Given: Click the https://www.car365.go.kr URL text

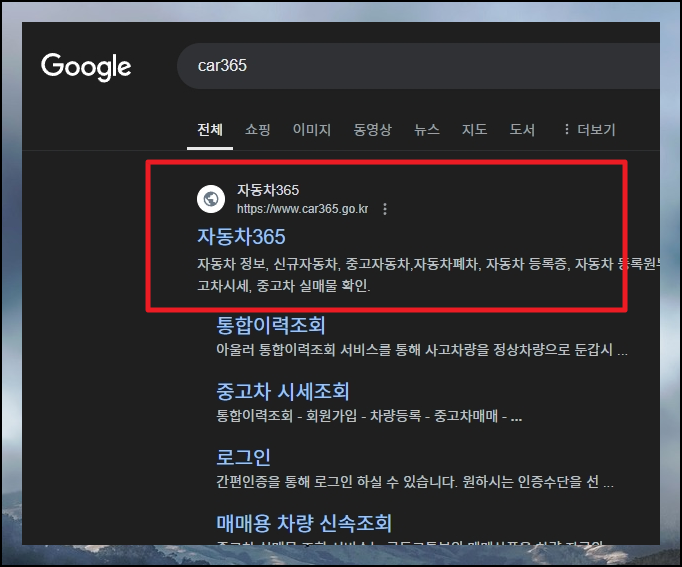Looking at the screenshot, I should (x=302, y=209).
